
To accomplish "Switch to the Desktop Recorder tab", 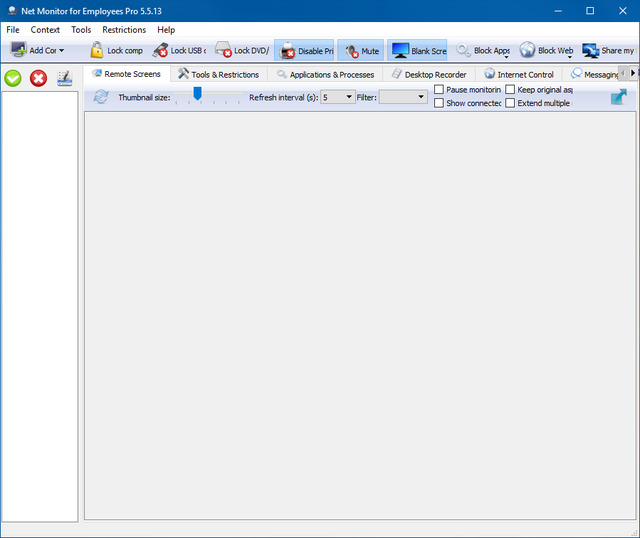I will coord(429,74).
